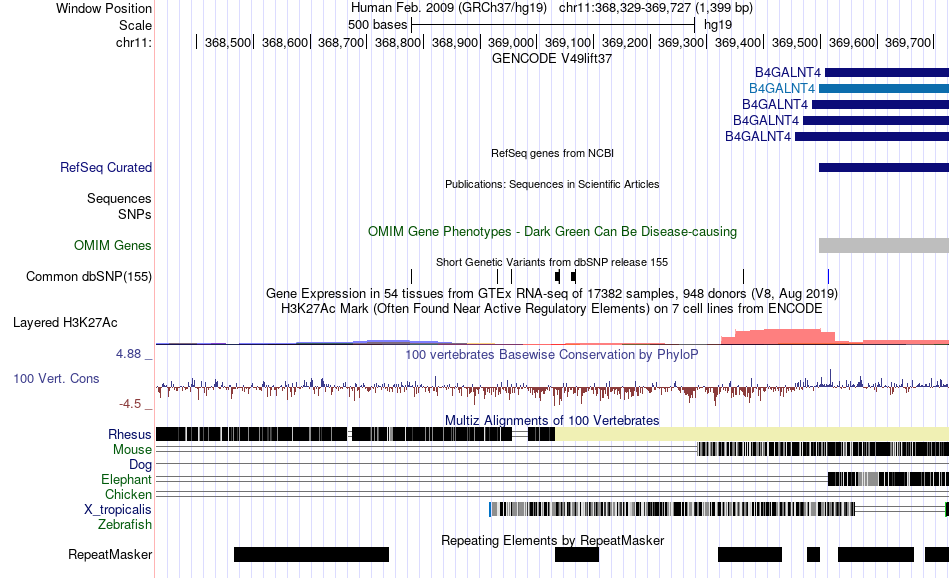Select the Common dbSNP(155) track label
Image resolution: width=950 pixels, height=578 pixels.
pyautogui.click(x=88, y=276)
